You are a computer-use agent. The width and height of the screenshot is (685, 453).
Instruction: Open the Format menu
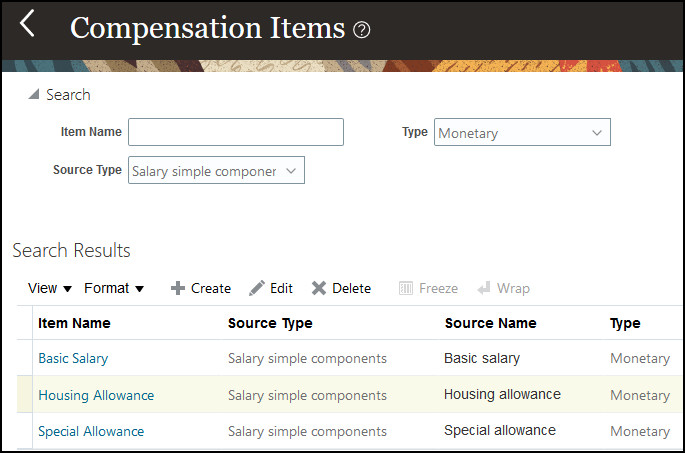114,288
